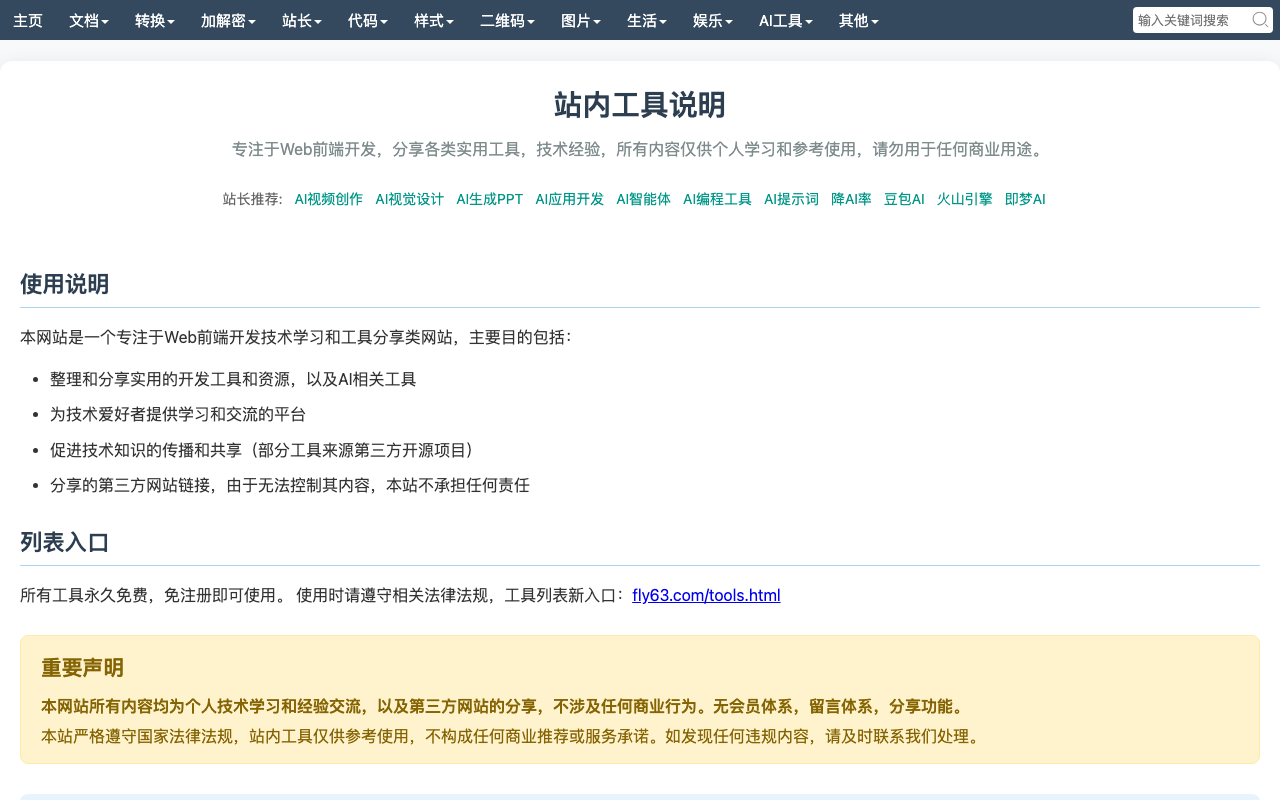Open the 豆包AI recommended link
This screenshot has width=1280, height=800.
tap(904, 199)
